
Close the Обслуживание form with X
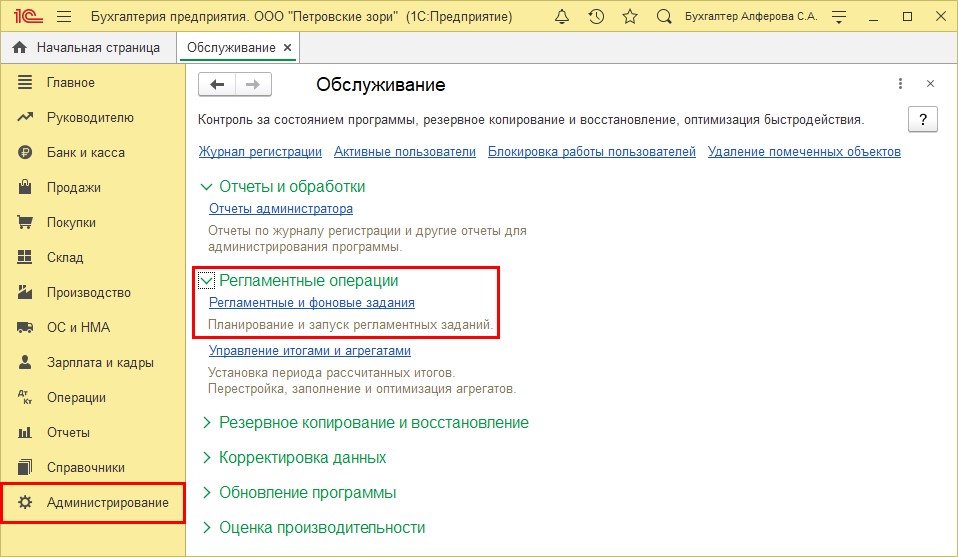tap(930, 84)
